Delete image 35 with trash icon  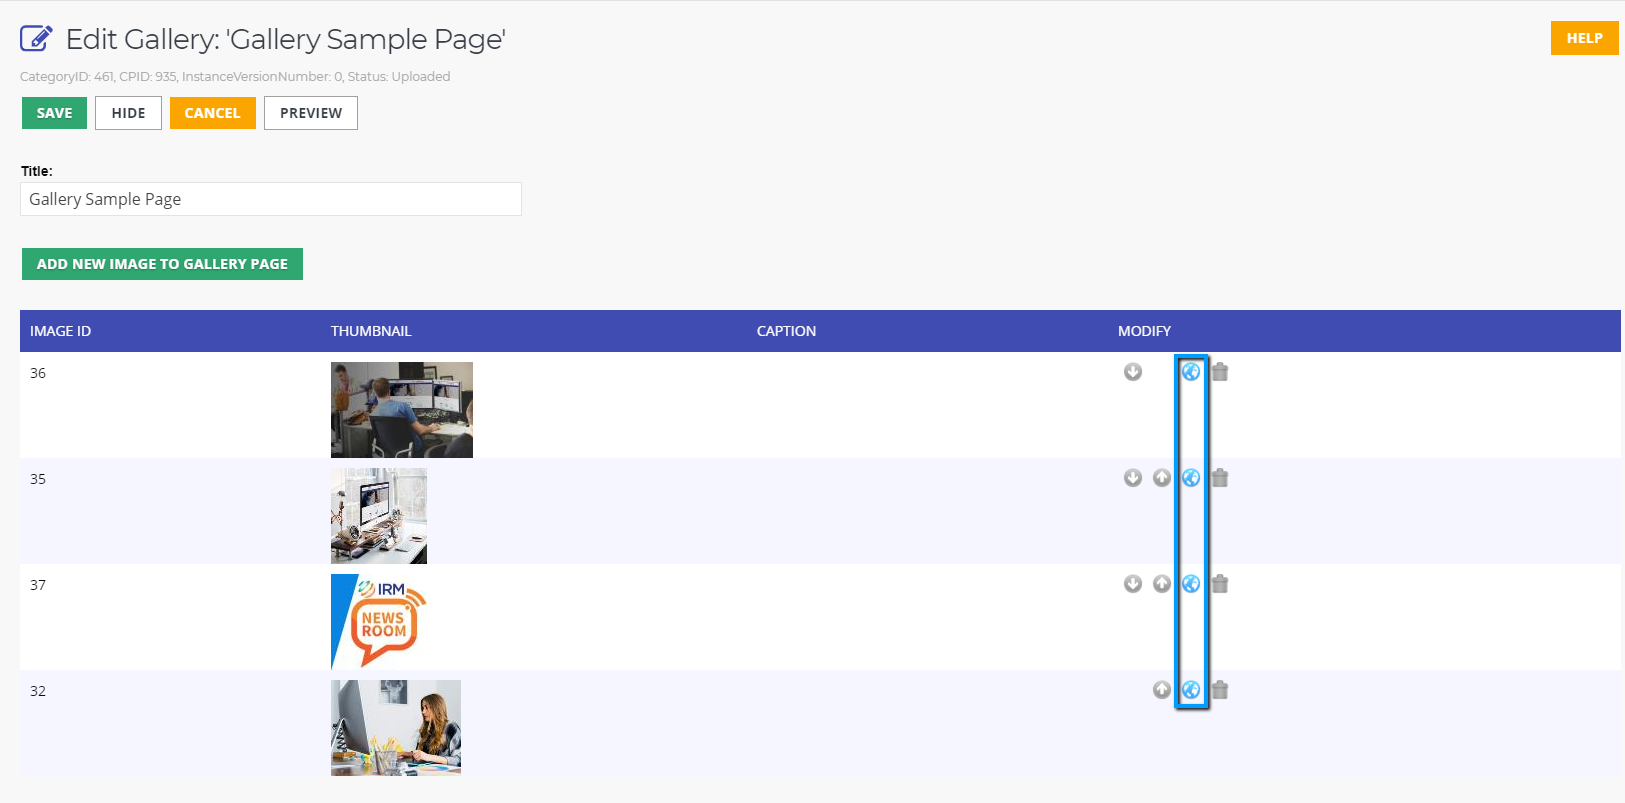1220,478
